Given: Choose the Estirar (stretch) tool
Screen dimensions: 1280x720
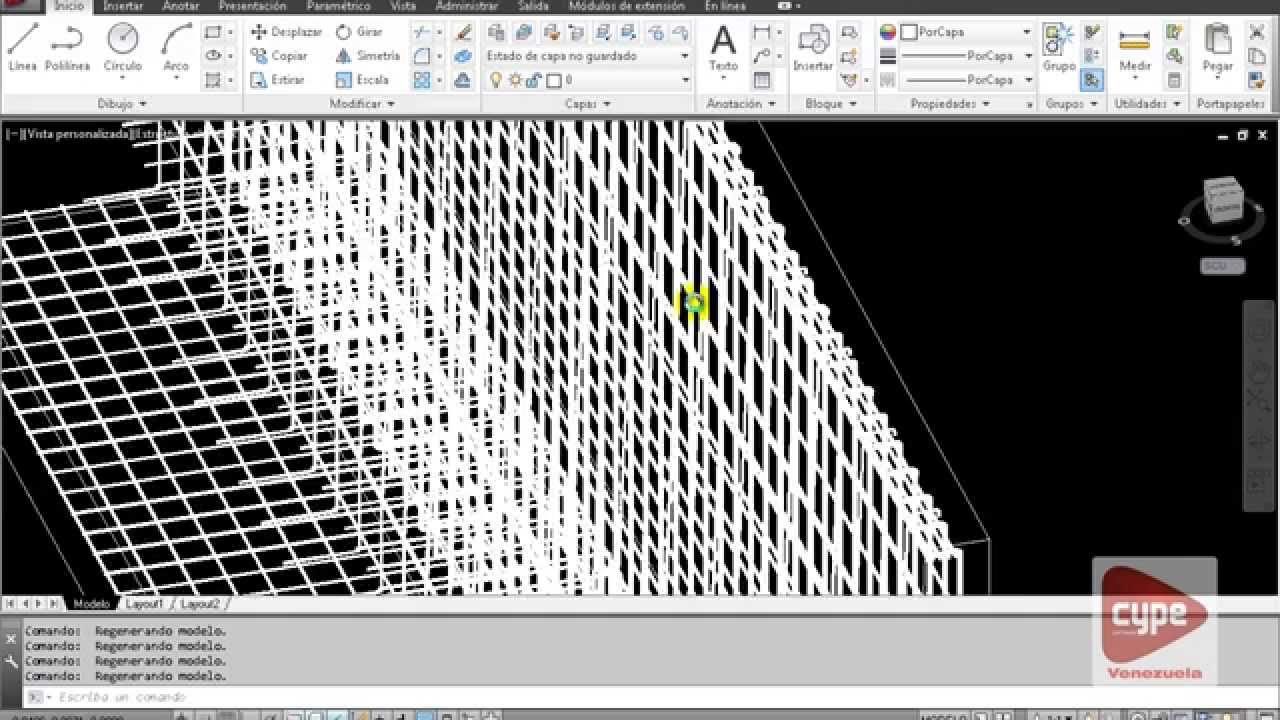Looking at the screenshot, I should click(x=277, y=80).
